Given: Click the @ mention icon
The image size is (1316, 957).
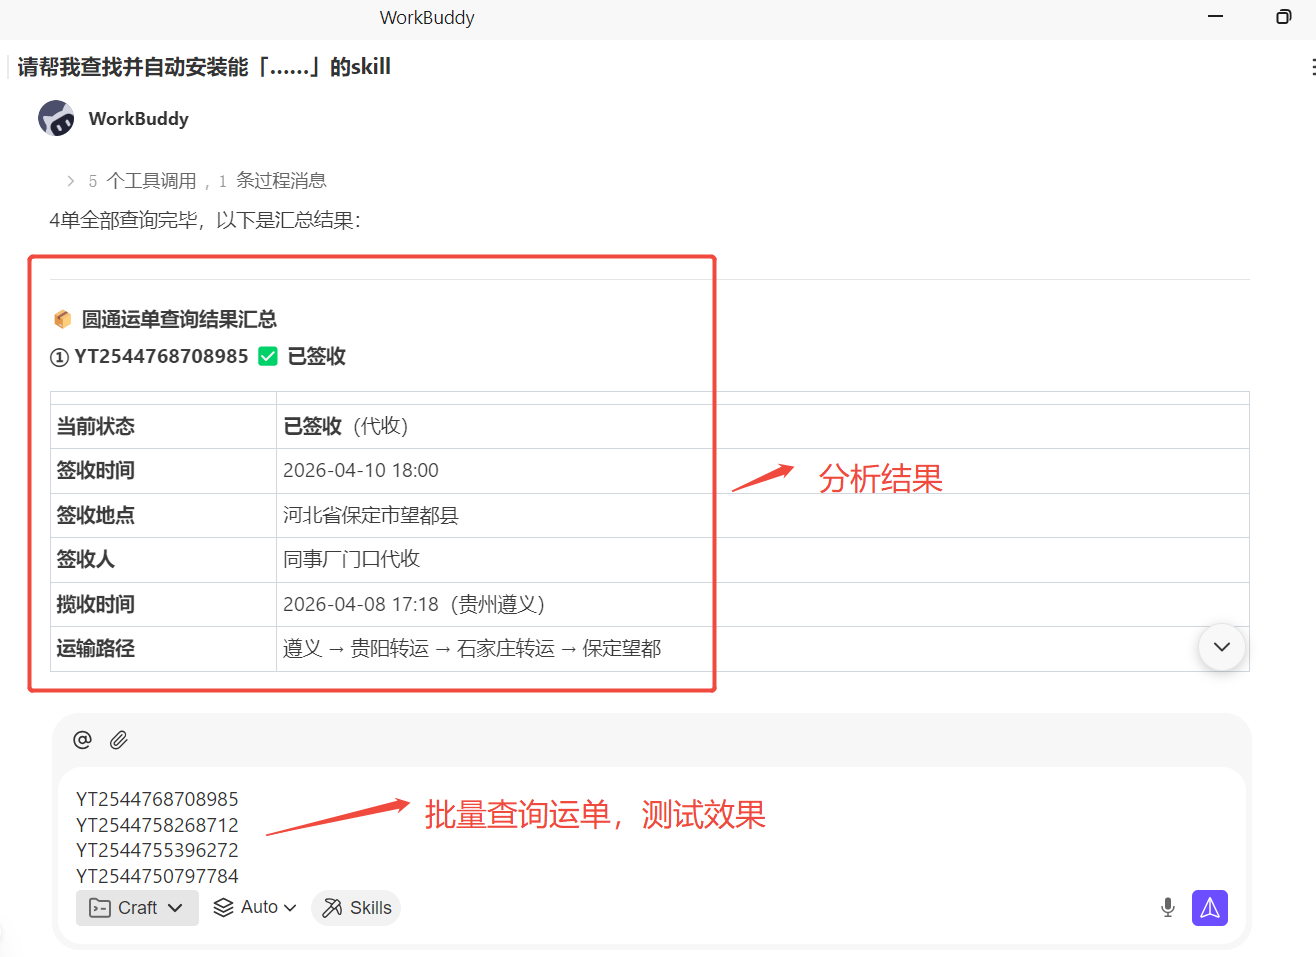Looking at the screenshot, I should 82,740.
